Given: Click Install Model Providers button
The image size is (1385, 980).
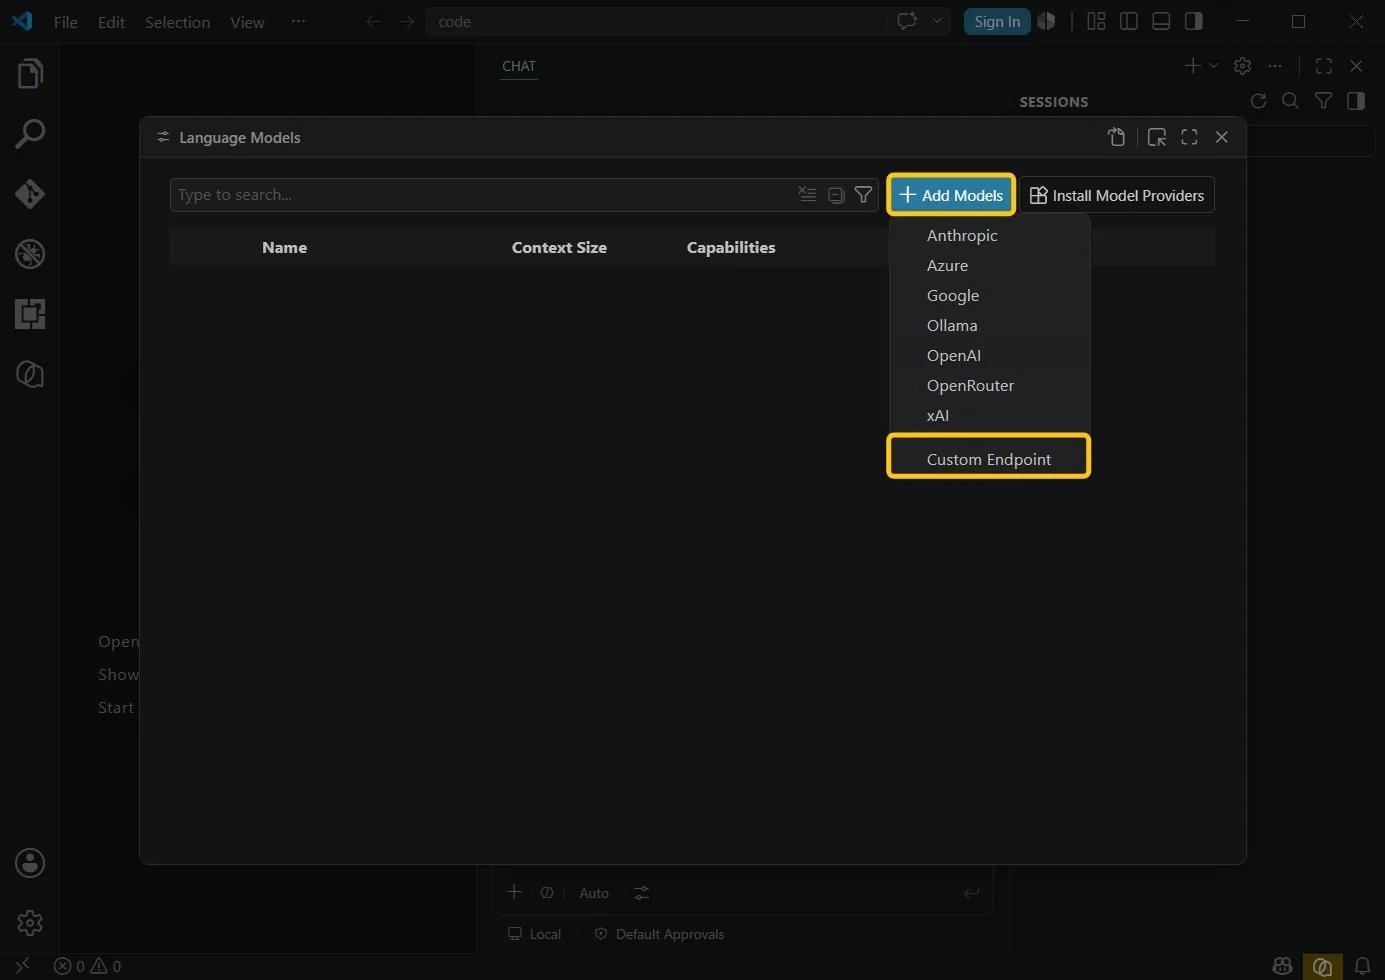Looking at the screenshot, I should [1117, 195].
